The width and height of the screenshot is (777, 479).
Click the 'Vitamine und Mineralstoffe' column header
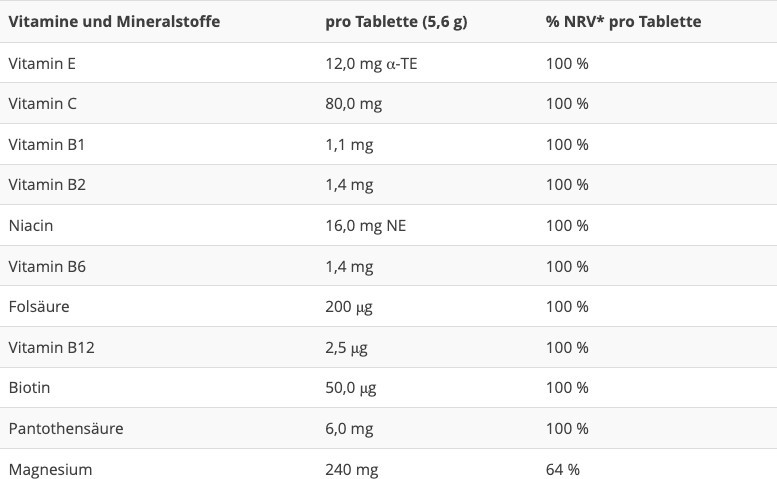tap(114, 21)
